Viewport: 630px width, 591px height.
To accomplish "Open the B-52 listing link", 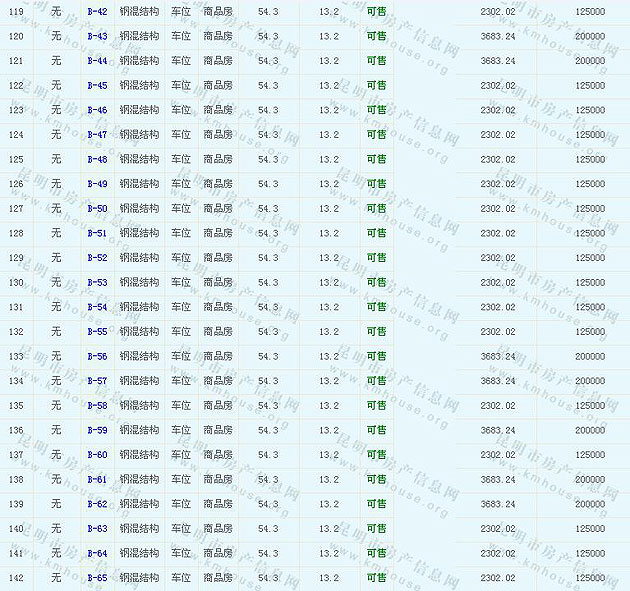I will [x=97, y=258].
